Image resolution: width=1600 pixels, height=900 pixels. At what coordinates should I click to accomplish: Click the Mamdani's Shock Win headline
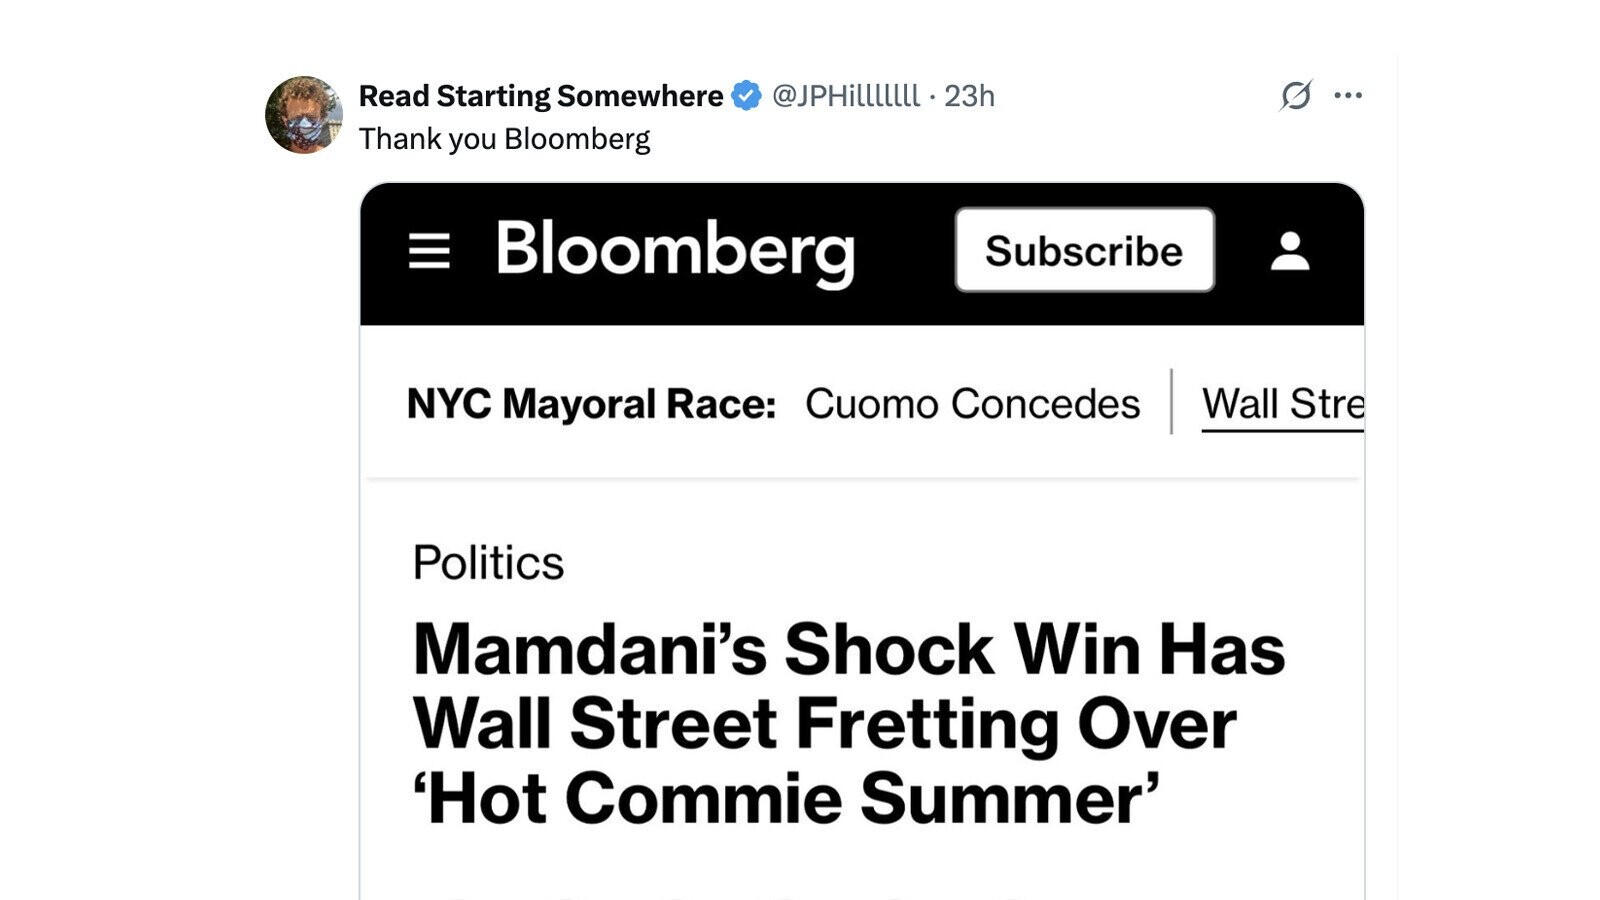(848, 723)
